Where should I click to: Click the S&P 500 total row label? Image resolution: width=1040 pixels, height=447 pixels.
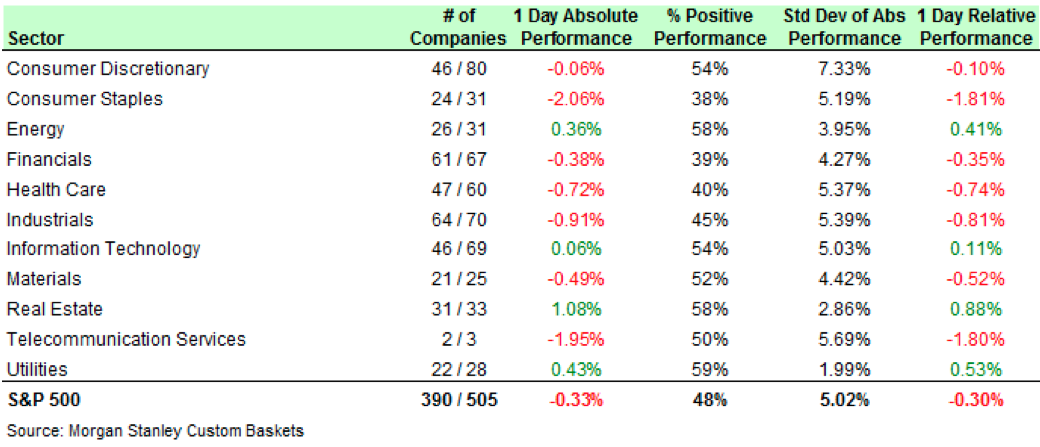pyautogui.click(x=43, y=400)
